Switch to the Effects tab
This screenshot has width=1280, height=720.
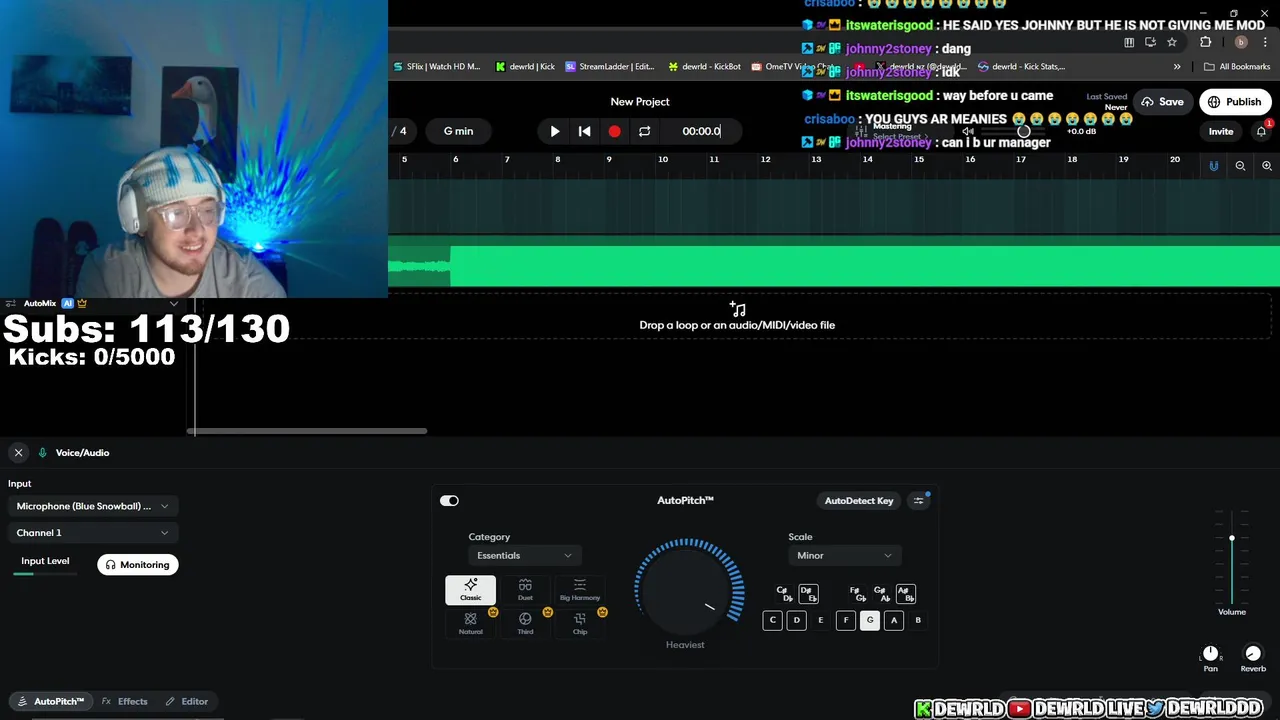pyautogui.click(x=125, y=701)
